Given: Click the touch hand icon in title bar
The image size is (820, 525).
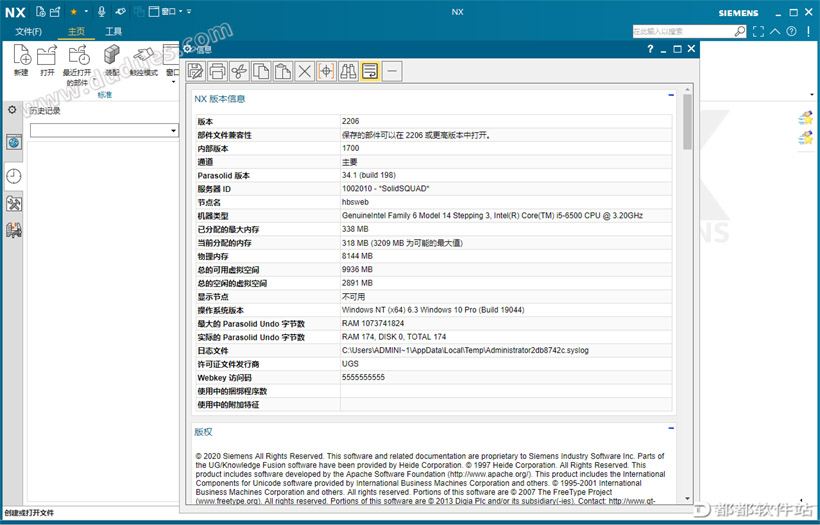Looking at the screenshot, I should (120, 11).
